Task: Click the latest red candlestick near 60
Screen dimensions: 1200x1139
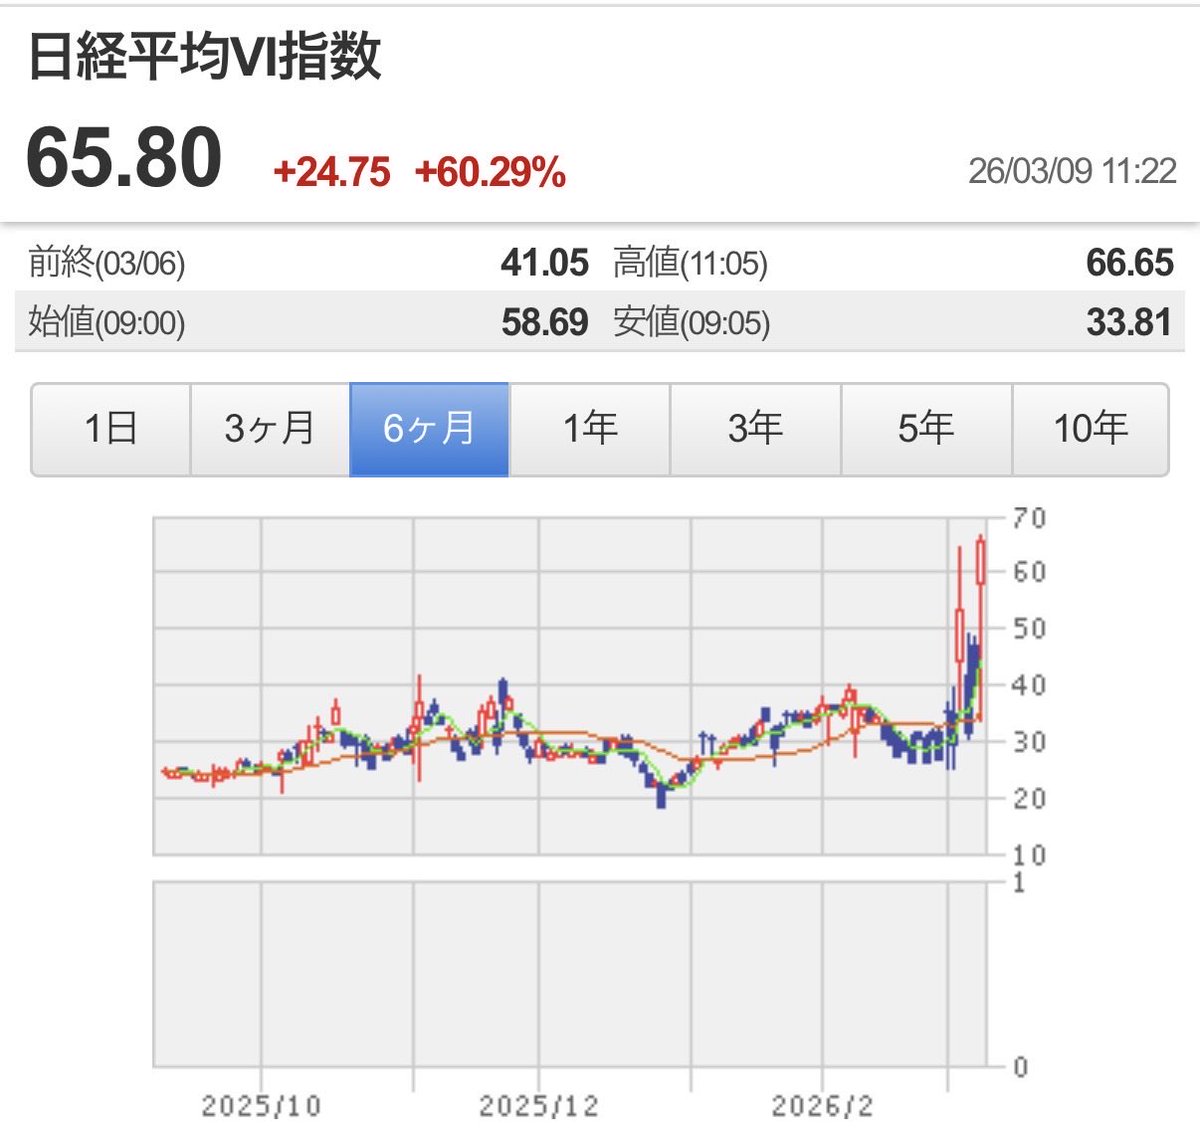Action: pos(981,562)
